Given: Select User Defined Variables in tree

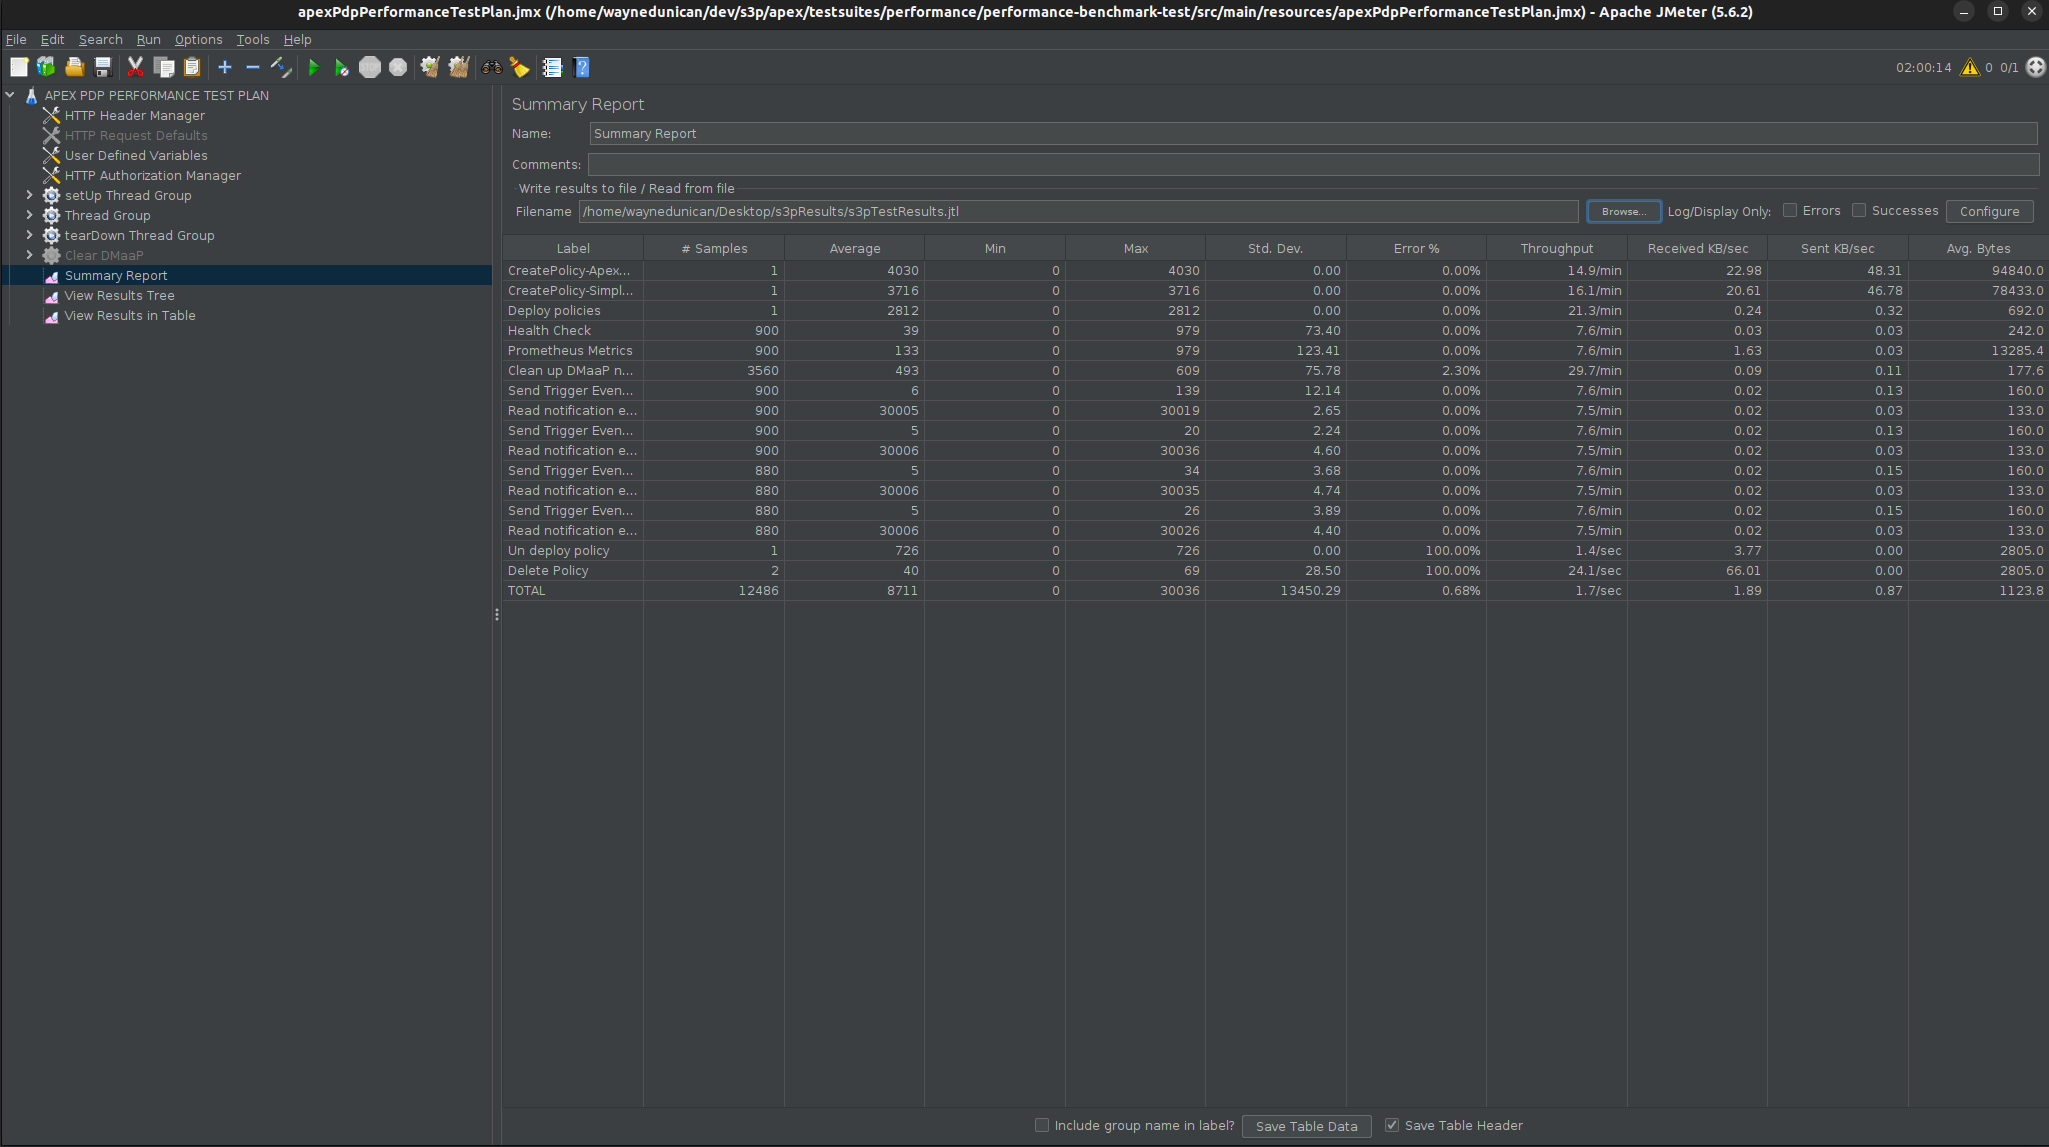Looking at the screenshot, I should coord(136,155).
